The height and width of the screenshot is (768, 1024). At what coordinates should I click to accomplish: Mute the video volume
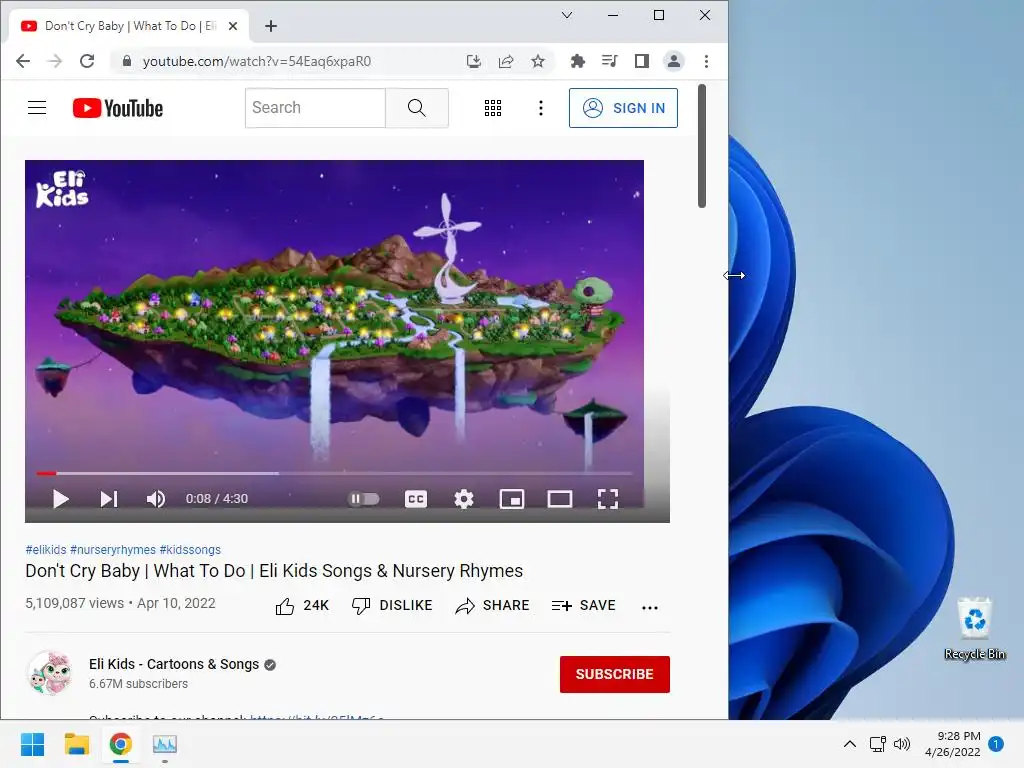coord(155,499)
